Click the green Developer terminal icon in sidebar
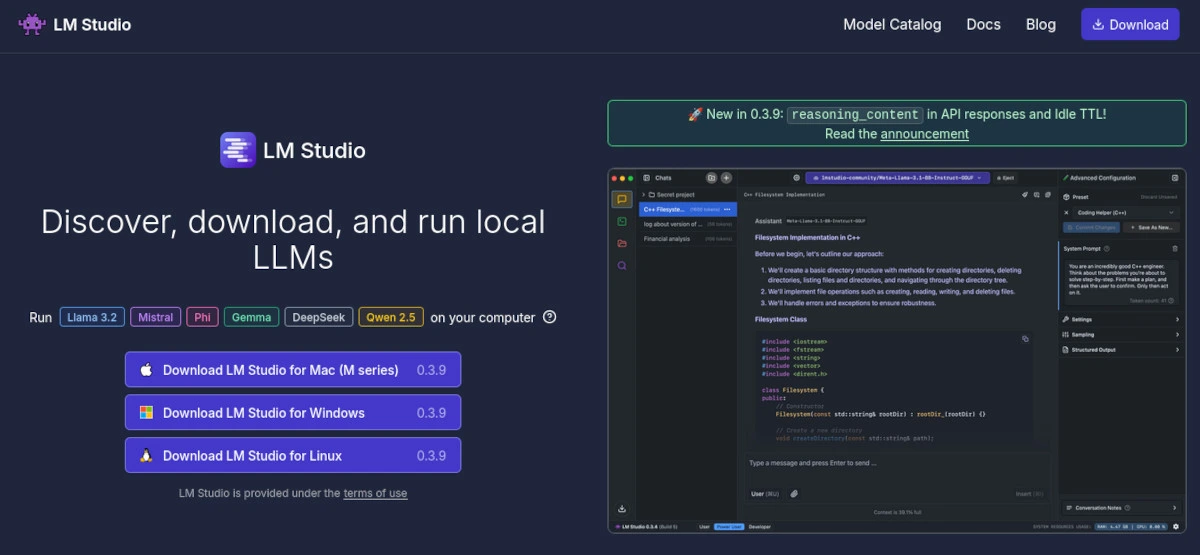1200x555 pixels. [x=622, y=221]
